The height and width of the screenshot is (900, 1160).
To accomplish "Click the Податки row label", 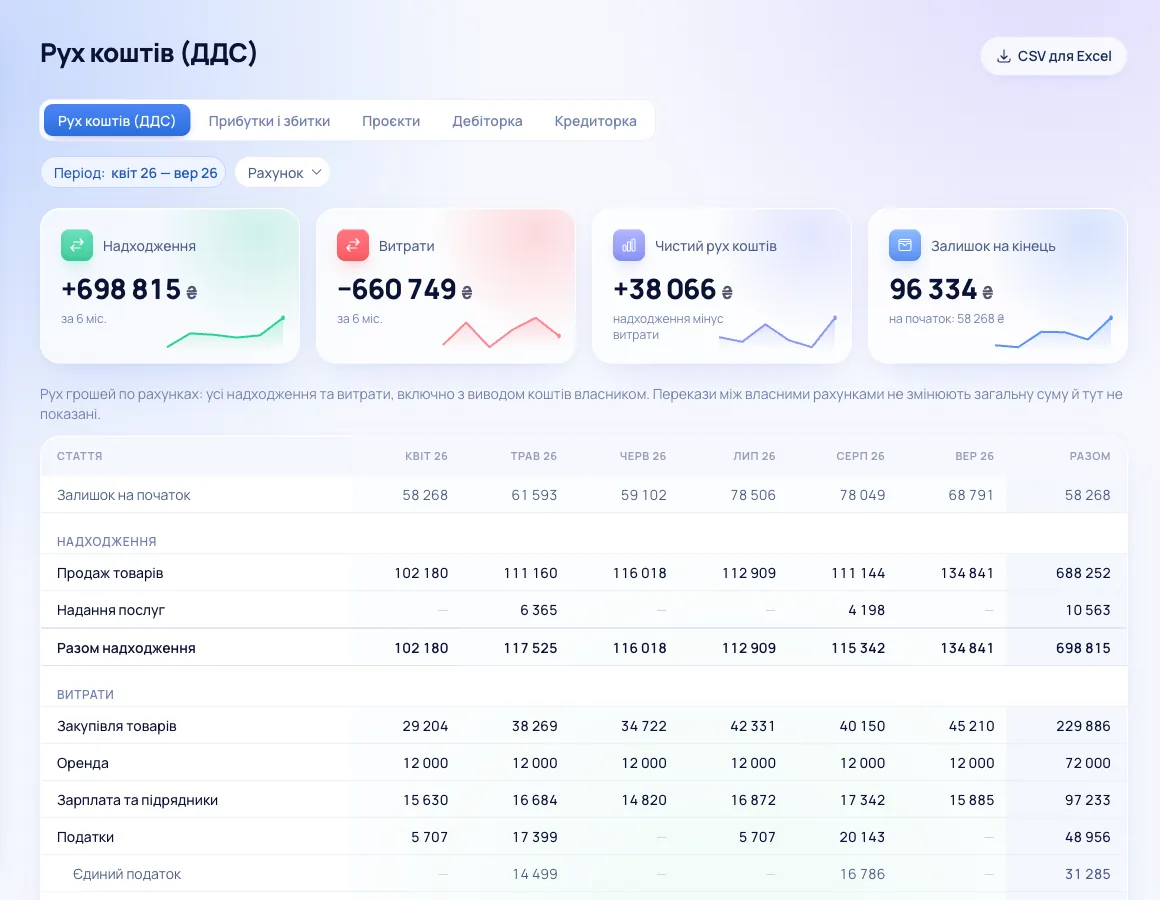I will point(86,837).
